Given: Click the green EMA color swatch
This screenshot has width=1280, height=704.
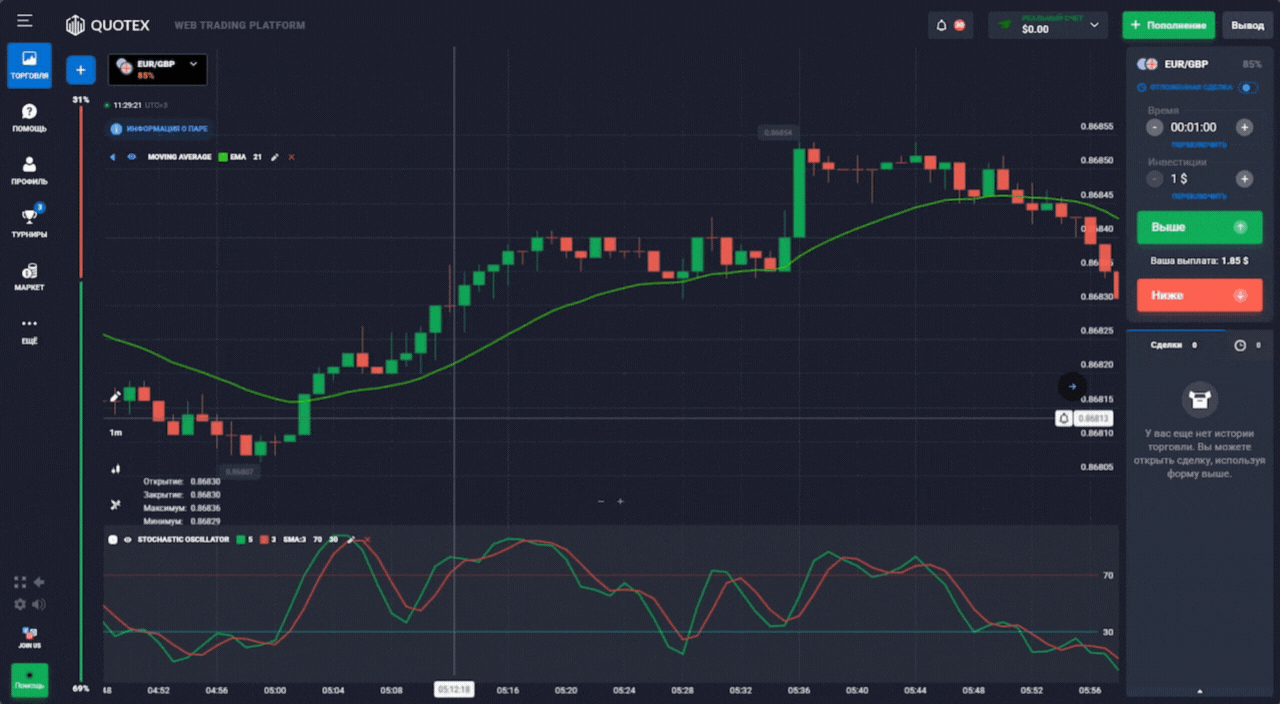Looking at the screenshot, I should click(223, 157).
